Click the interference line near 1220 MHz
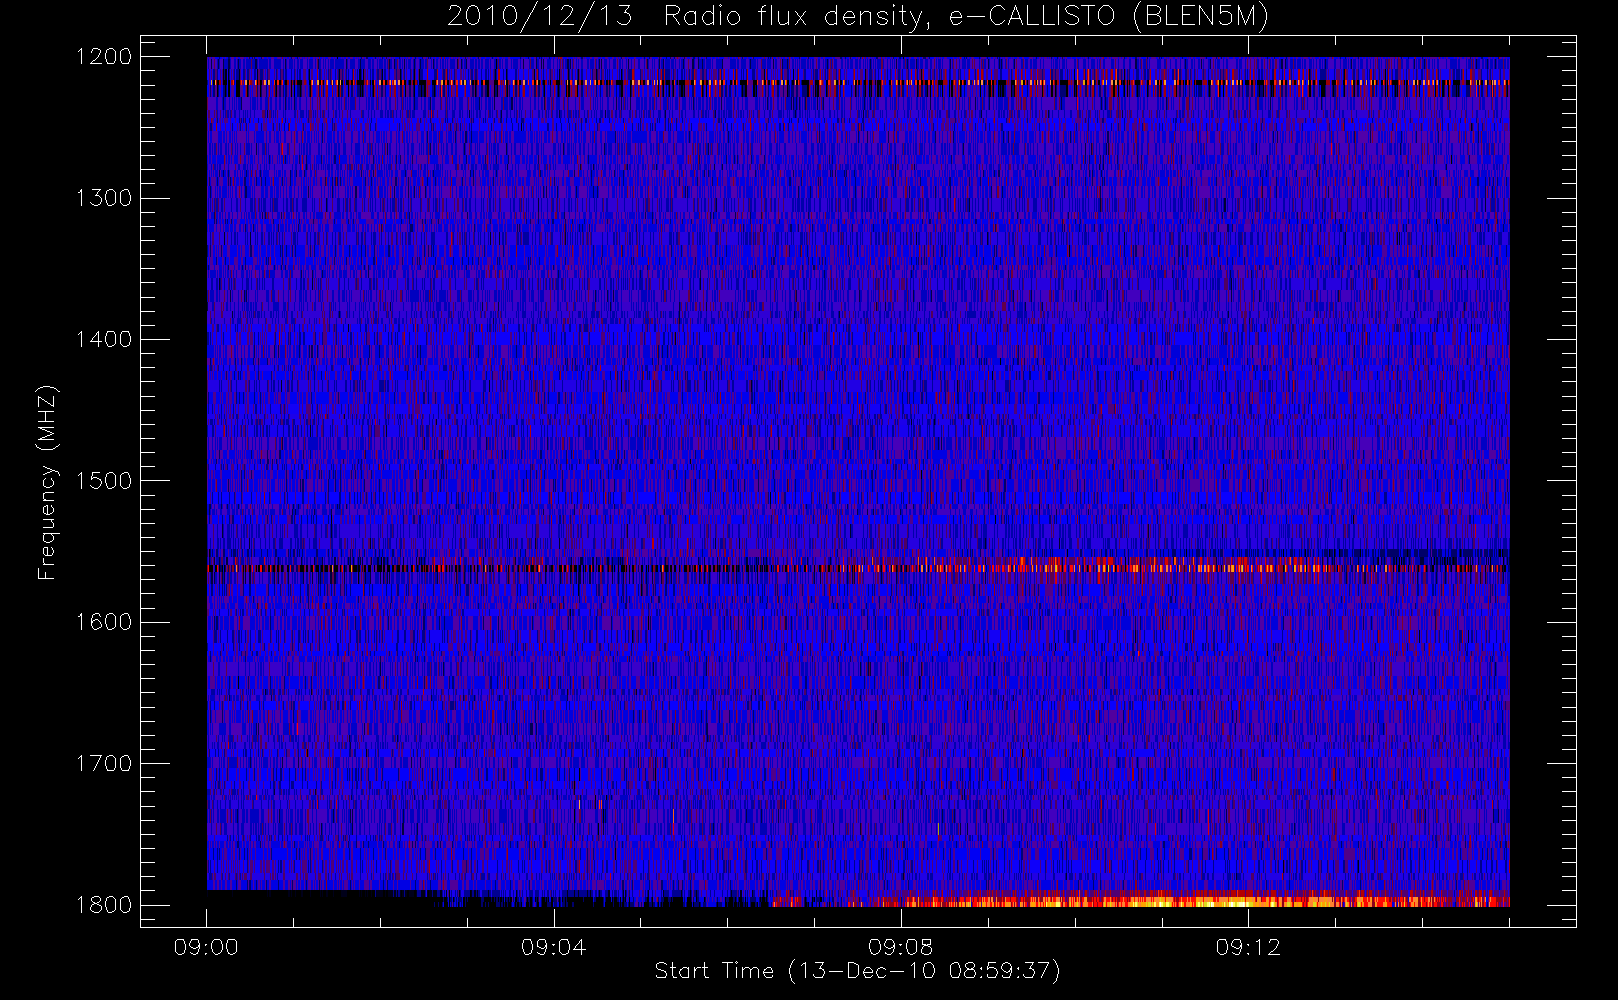The width and height of the screenshot is (1618, 1000). pos(858,82)
